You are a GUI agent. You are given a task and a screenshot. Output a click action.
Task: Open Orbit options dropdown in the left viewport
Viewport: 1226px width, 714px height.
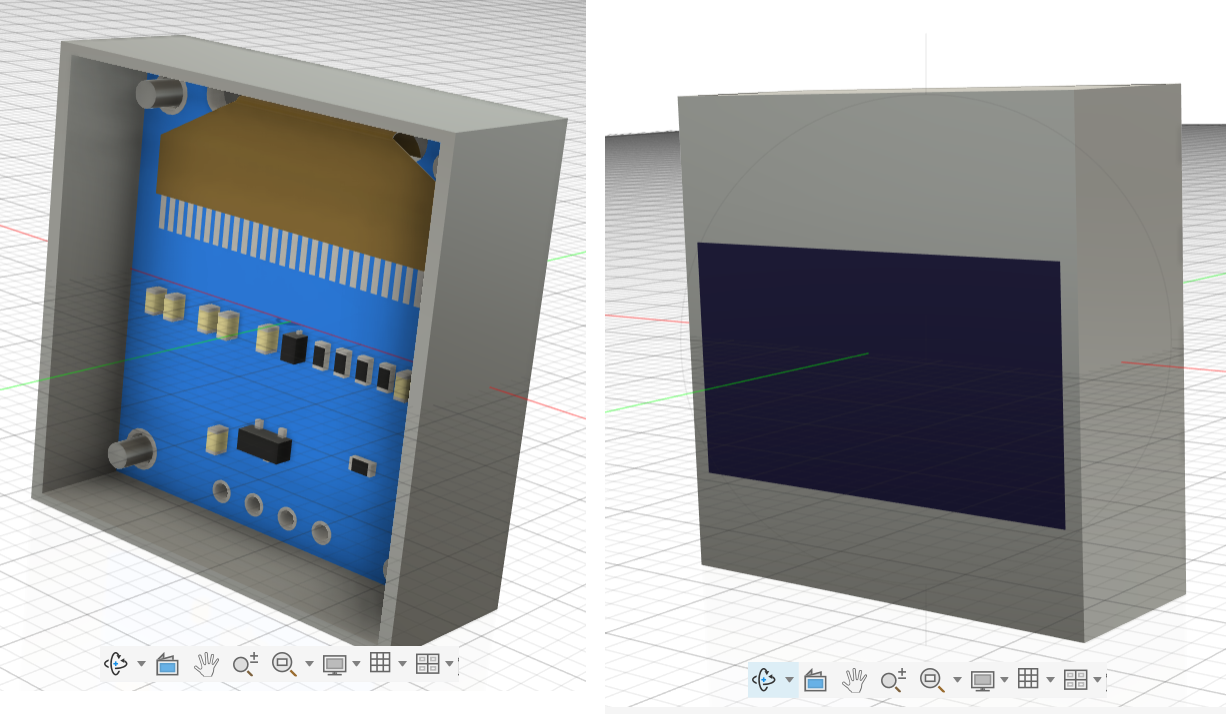pos(141,664)
